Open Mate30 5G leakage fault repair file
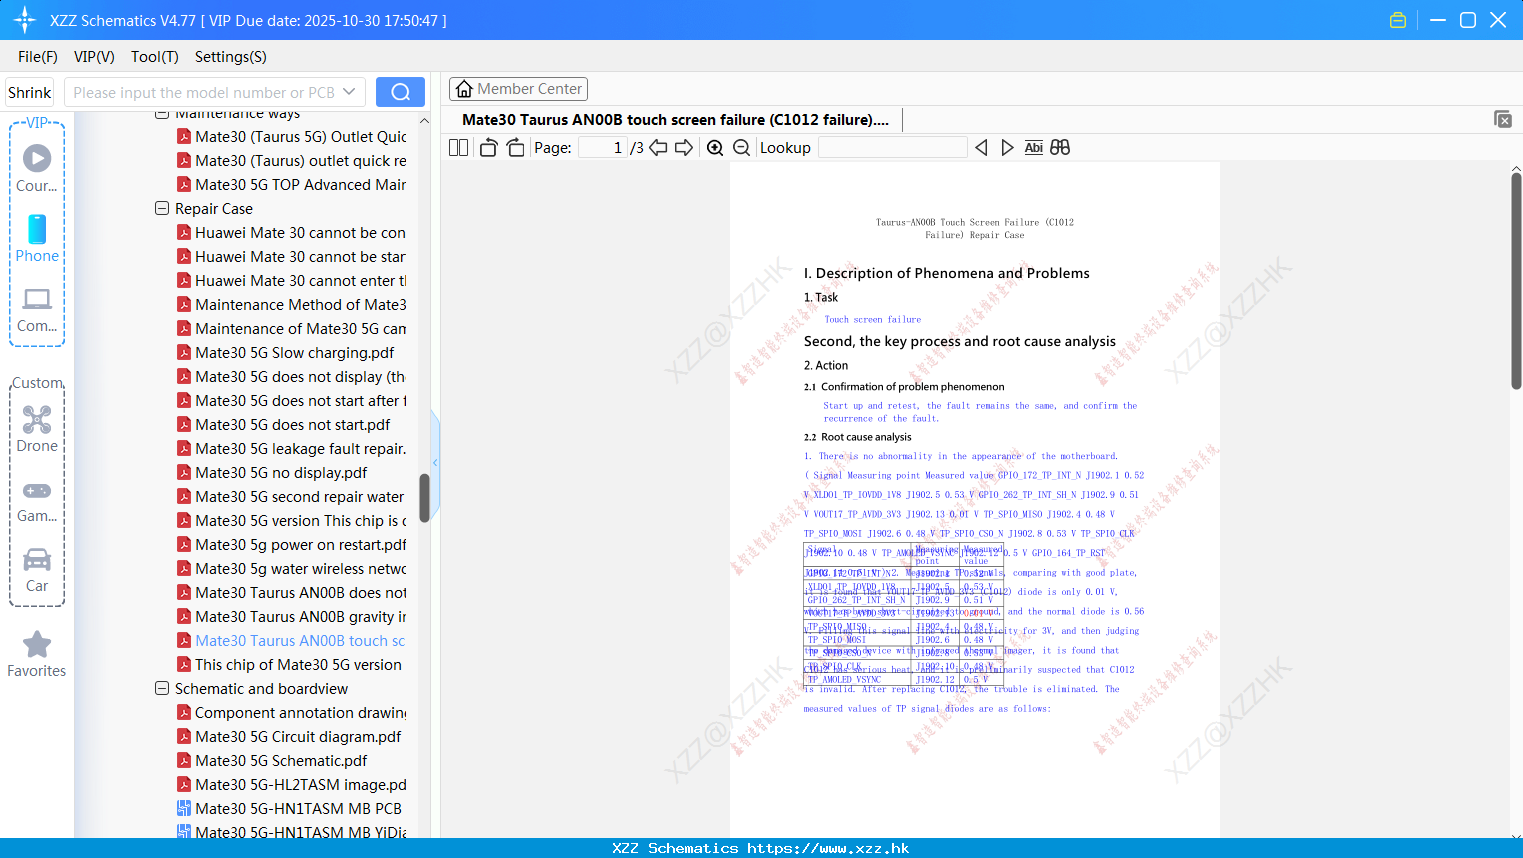Screen dimensions: 1523x858 point(290,448)
